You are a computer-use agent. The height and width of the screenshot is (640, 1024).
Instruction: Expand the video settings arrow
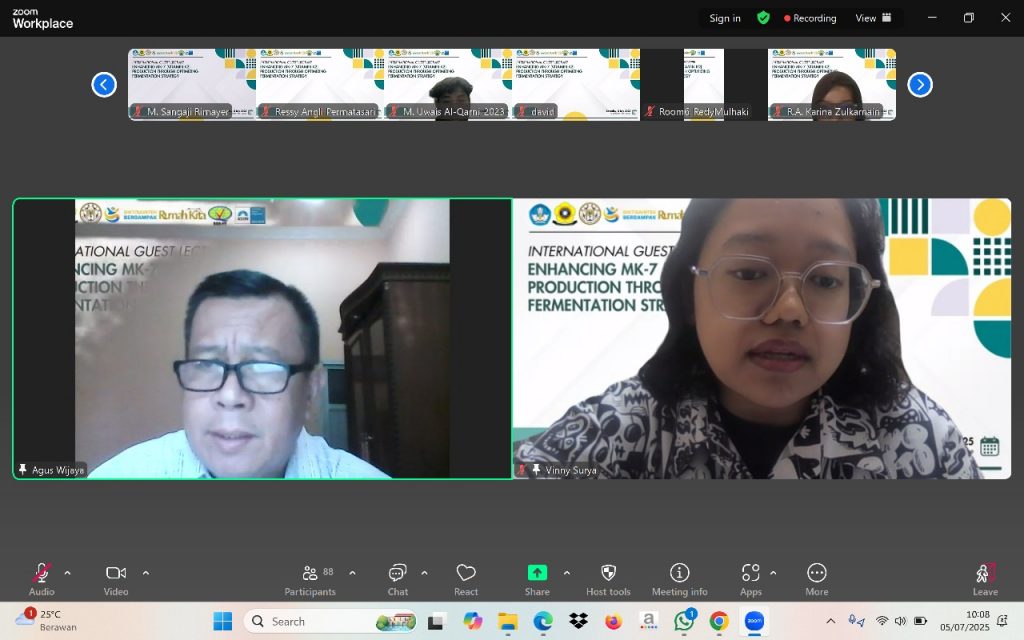[146, 573]
